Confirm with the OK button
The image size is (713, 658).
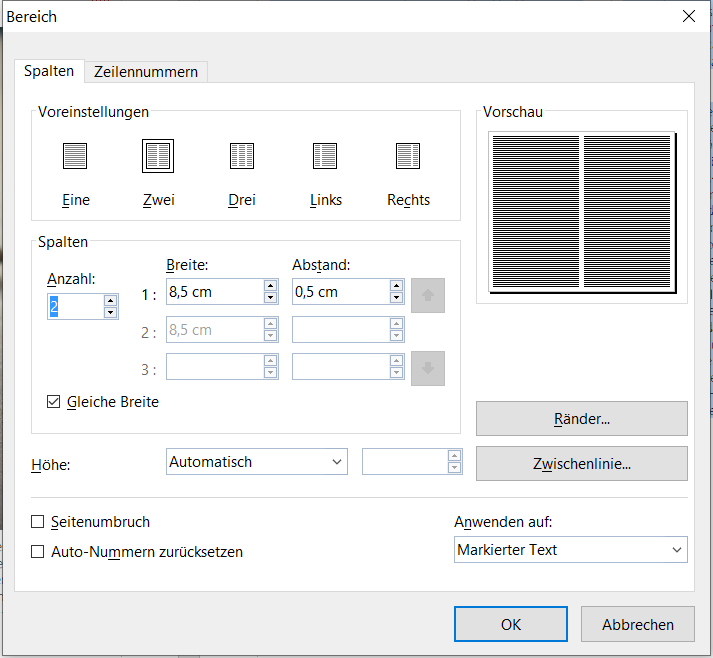pyautogui.click(x=511, y=624)
